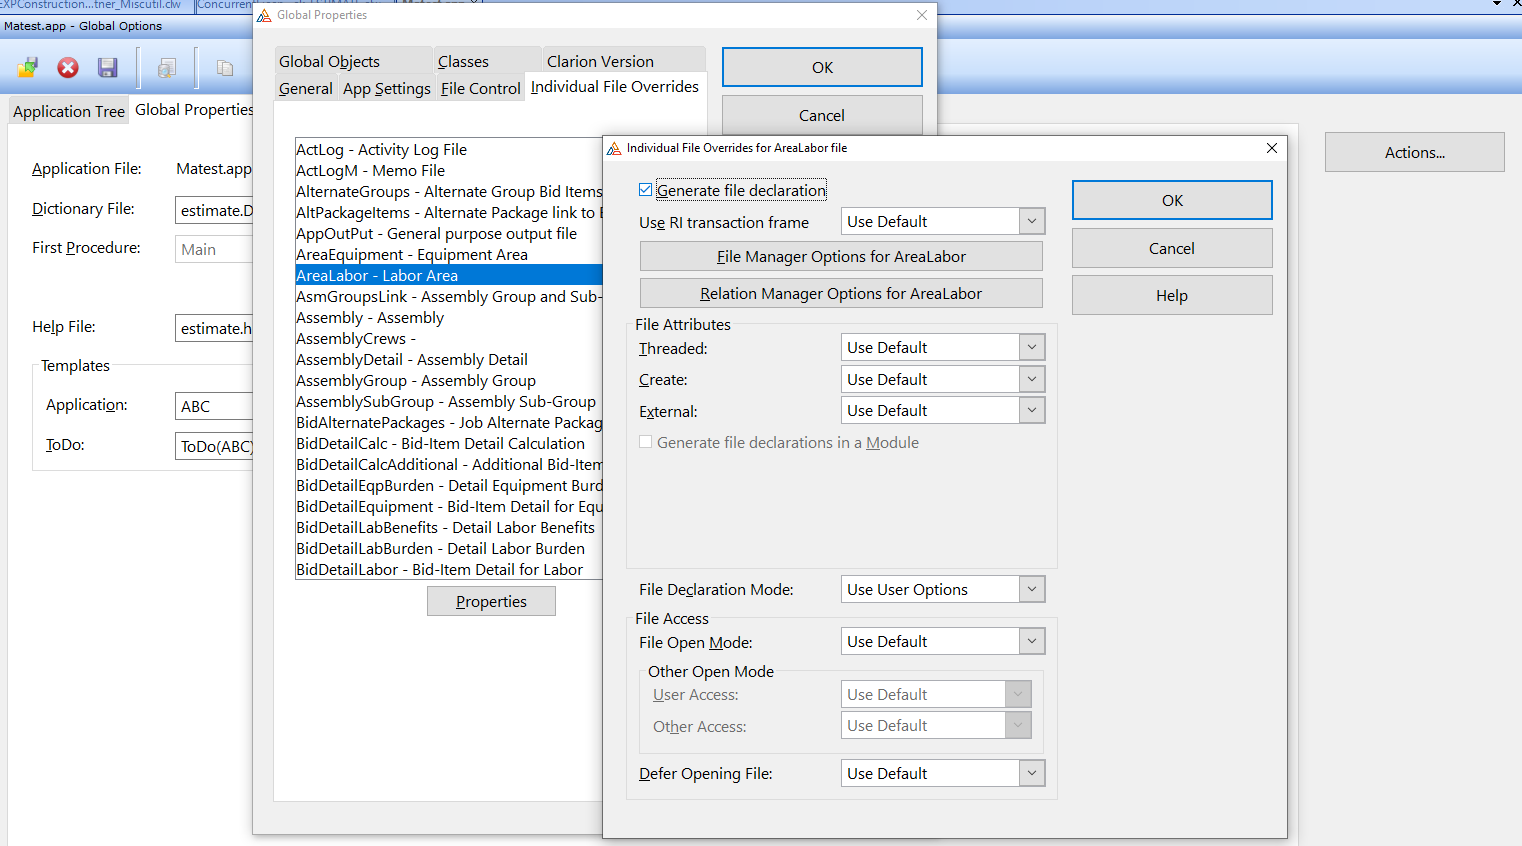The image size is (1522, 846).
Task: Open the Defer Opening File dropdown
Action: coord(1032,773)
